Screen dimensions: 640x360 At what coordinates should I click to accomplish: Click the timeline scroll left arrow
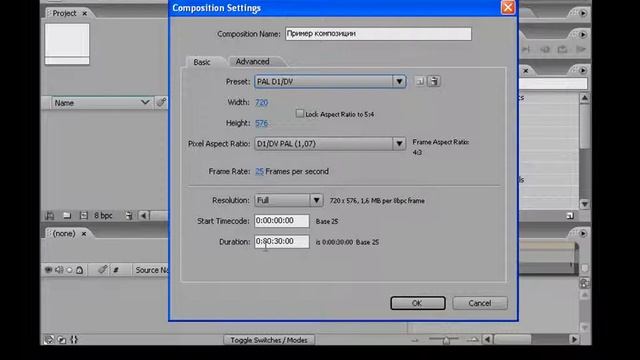tap(487, 340)
